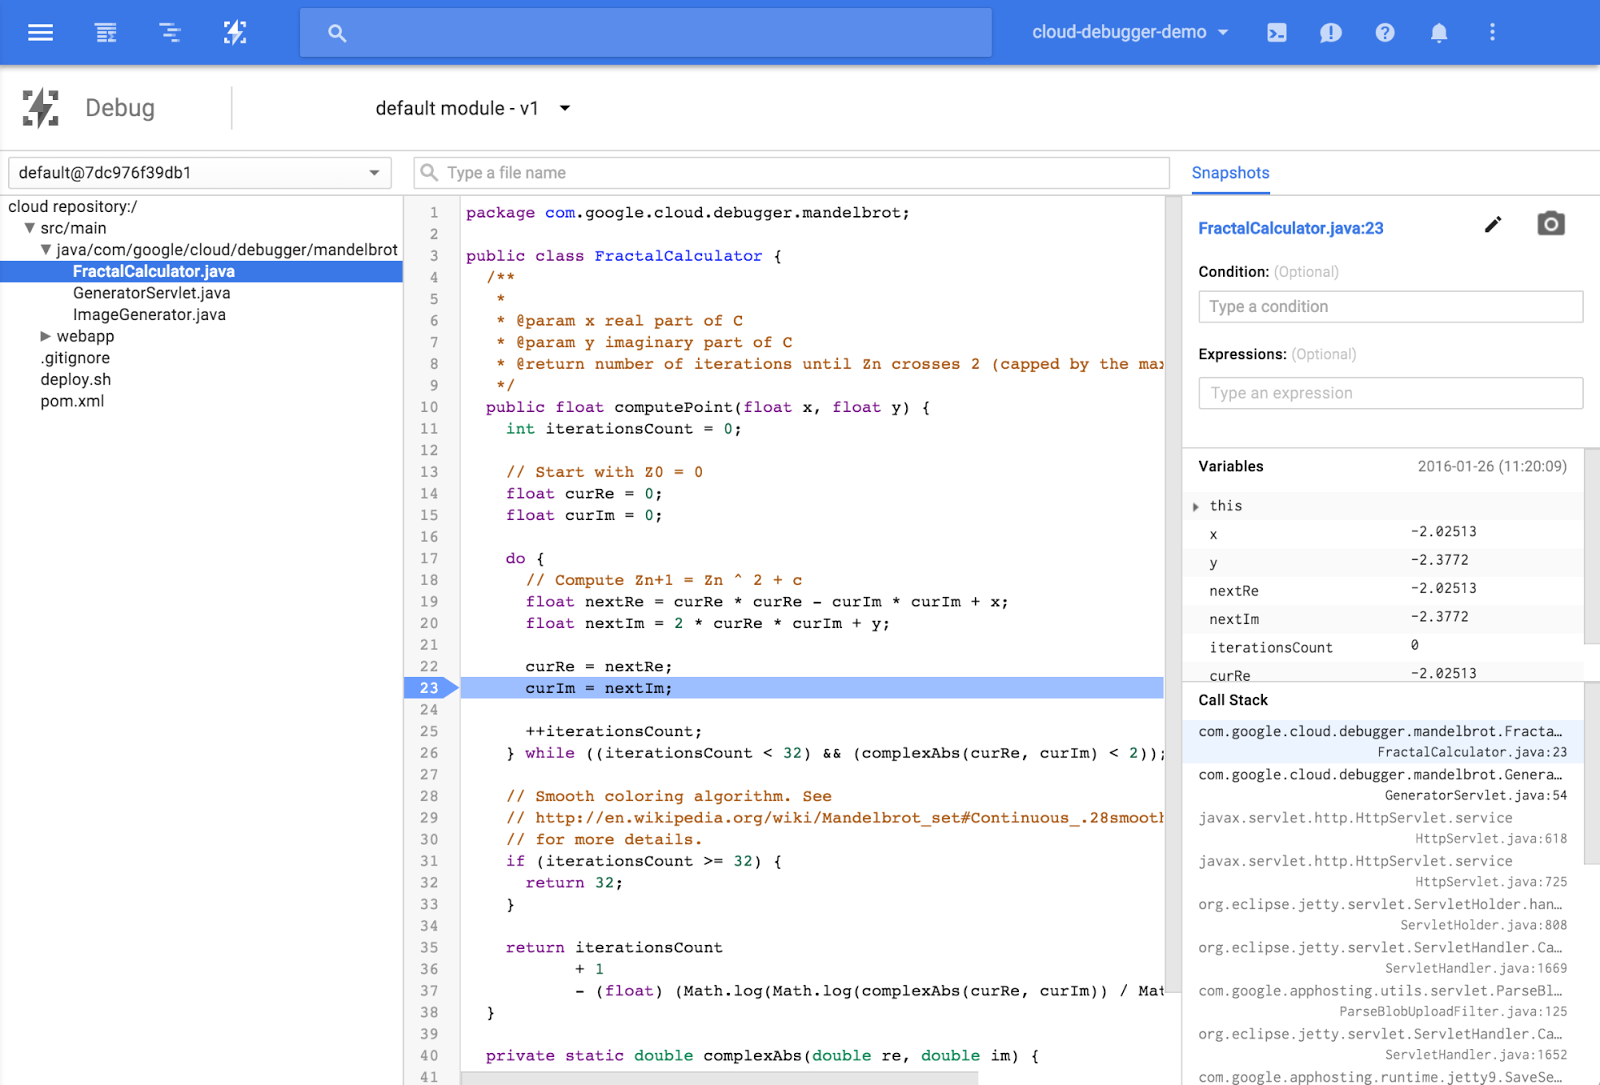Open the pom.xml file
The image size is (1600, 1085).
(72, 401)
